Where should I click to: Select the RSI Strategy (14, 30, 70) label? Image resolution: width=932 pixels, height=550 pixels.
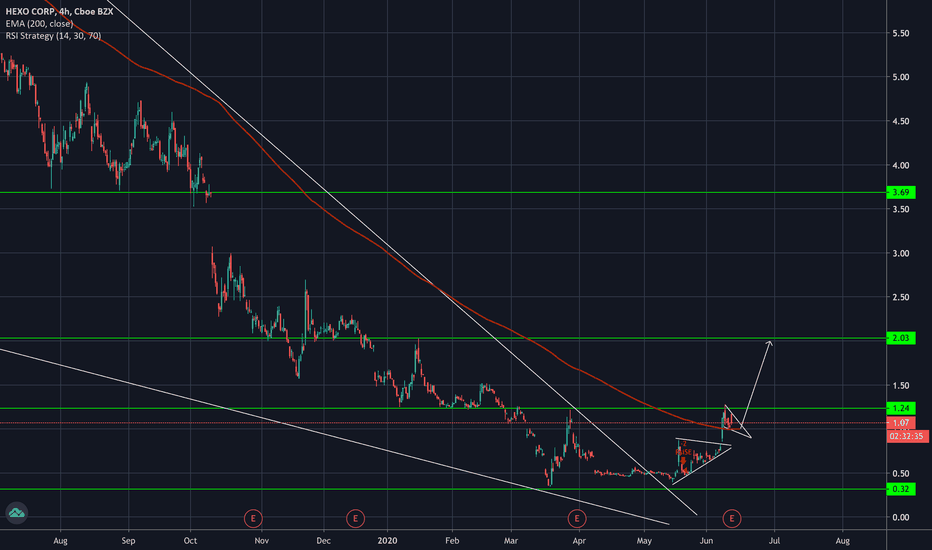coord(53,36)
